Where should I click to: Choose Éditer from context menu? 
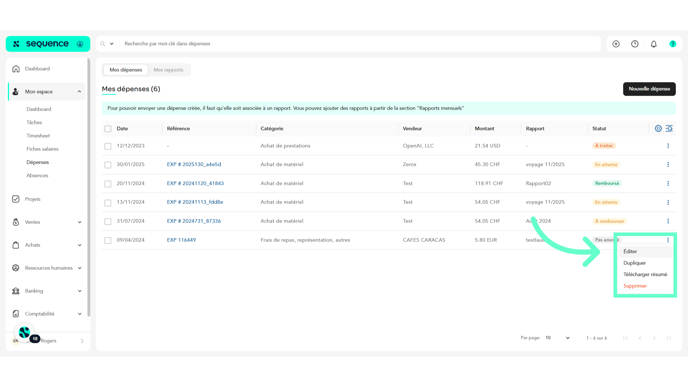tap(645, 251)
